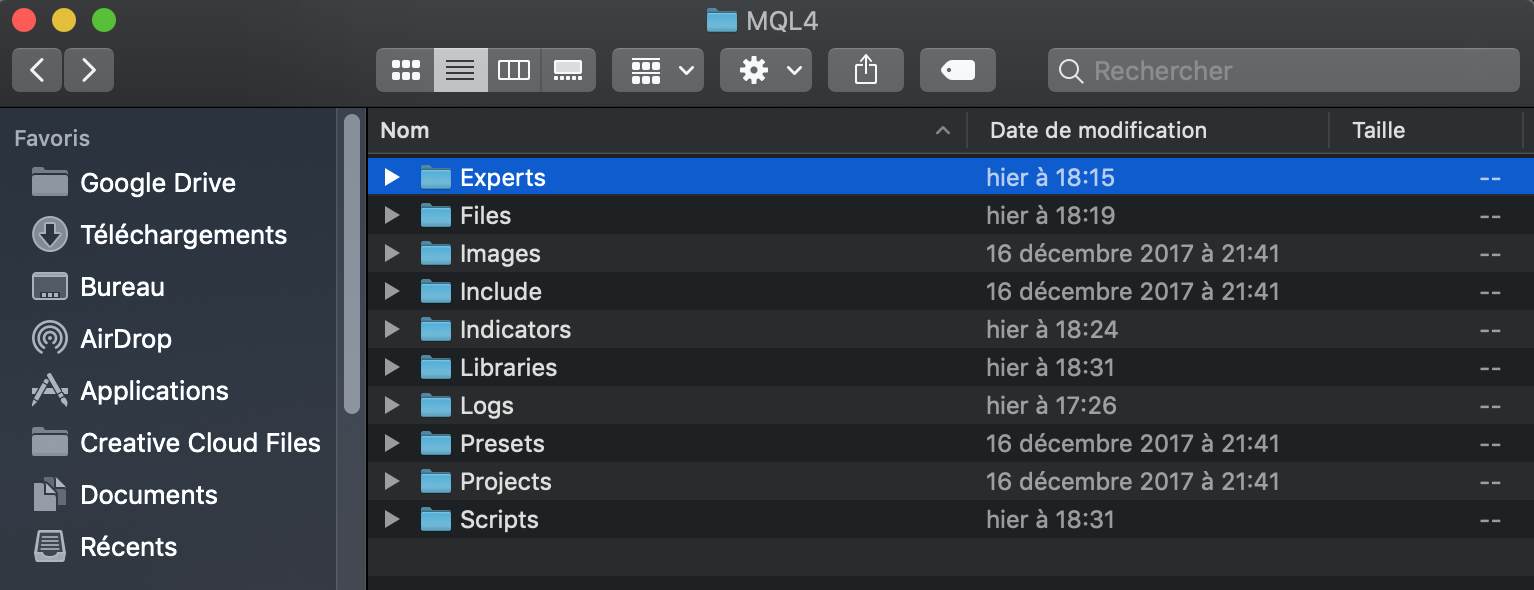
Task: Click the Tags icon in toolbar
Action: (956, 70)
